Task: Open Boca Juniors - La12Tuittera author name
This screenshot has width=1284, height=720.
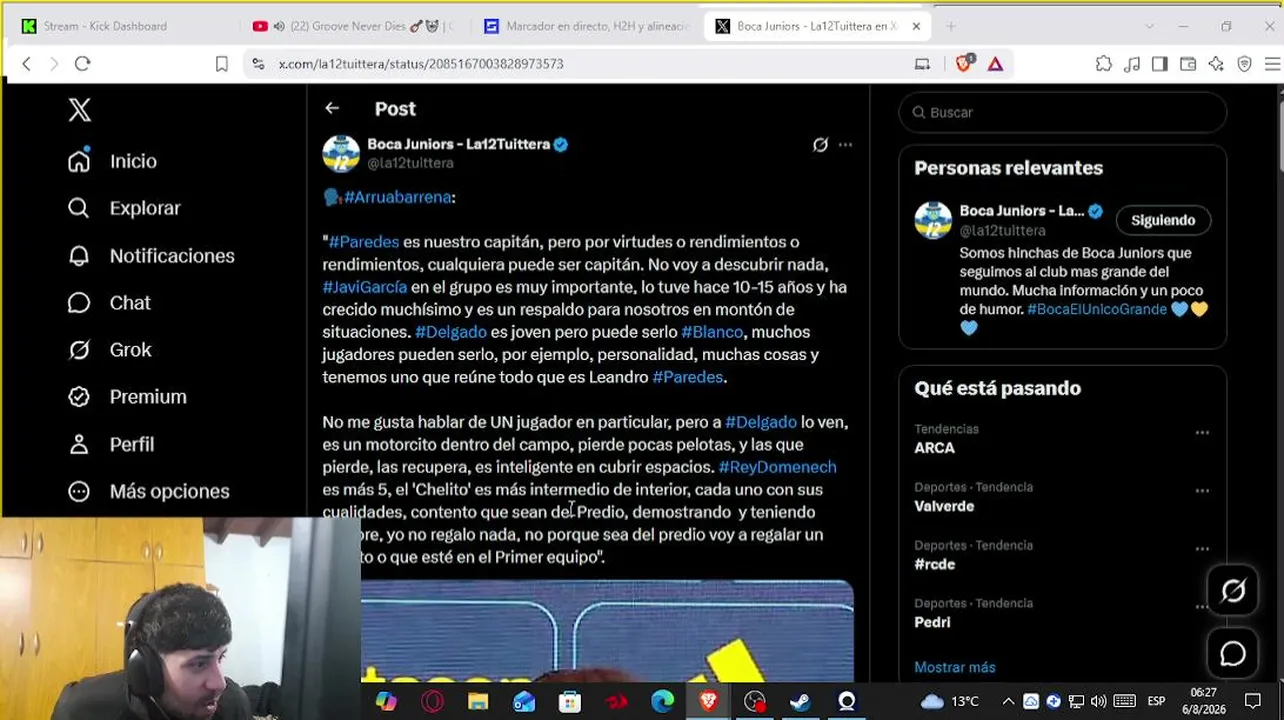Action: pos(459,144)
